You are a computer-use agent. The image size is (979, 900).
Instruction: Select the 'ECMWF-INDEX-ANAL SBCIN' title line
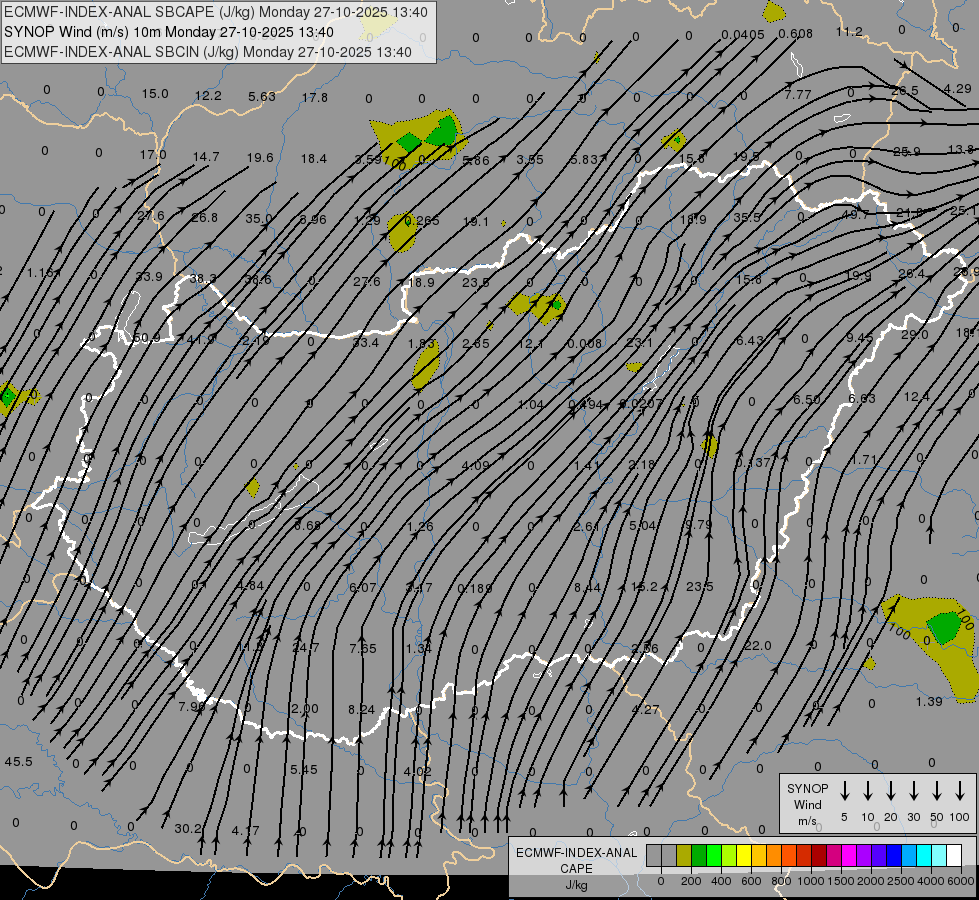(x=208, y=52)
